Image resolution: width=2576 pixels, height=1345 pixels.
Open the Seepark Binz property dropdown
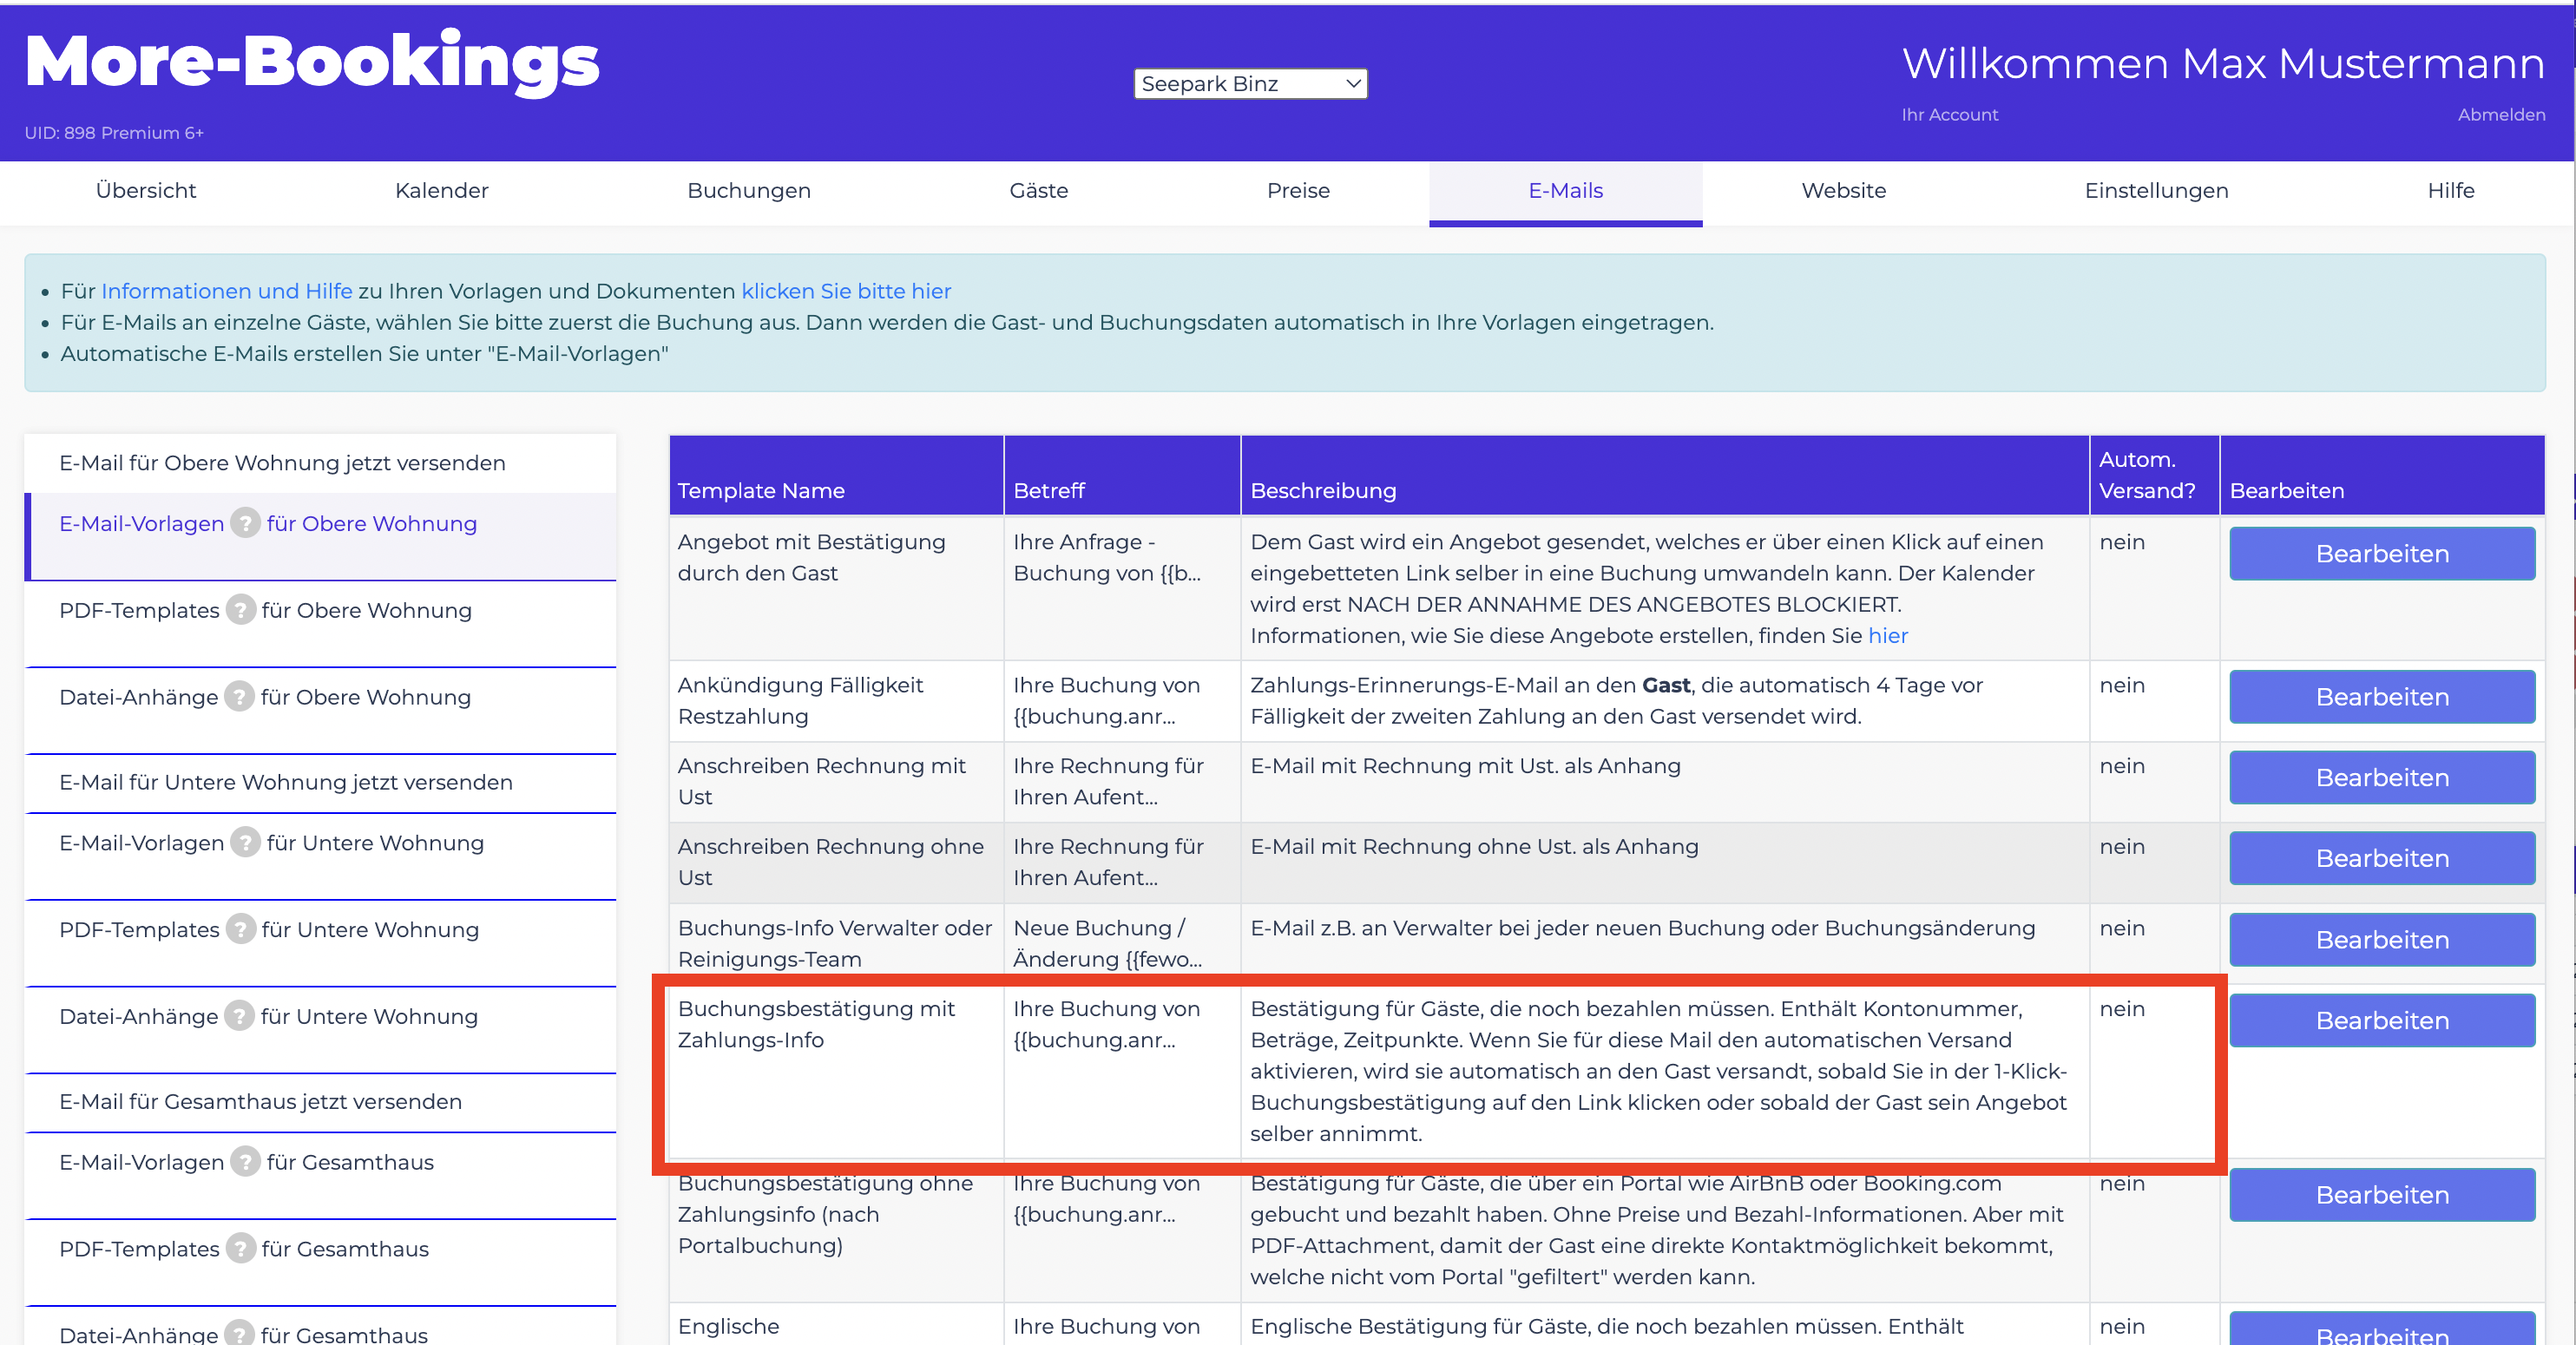pos(1250,84)
